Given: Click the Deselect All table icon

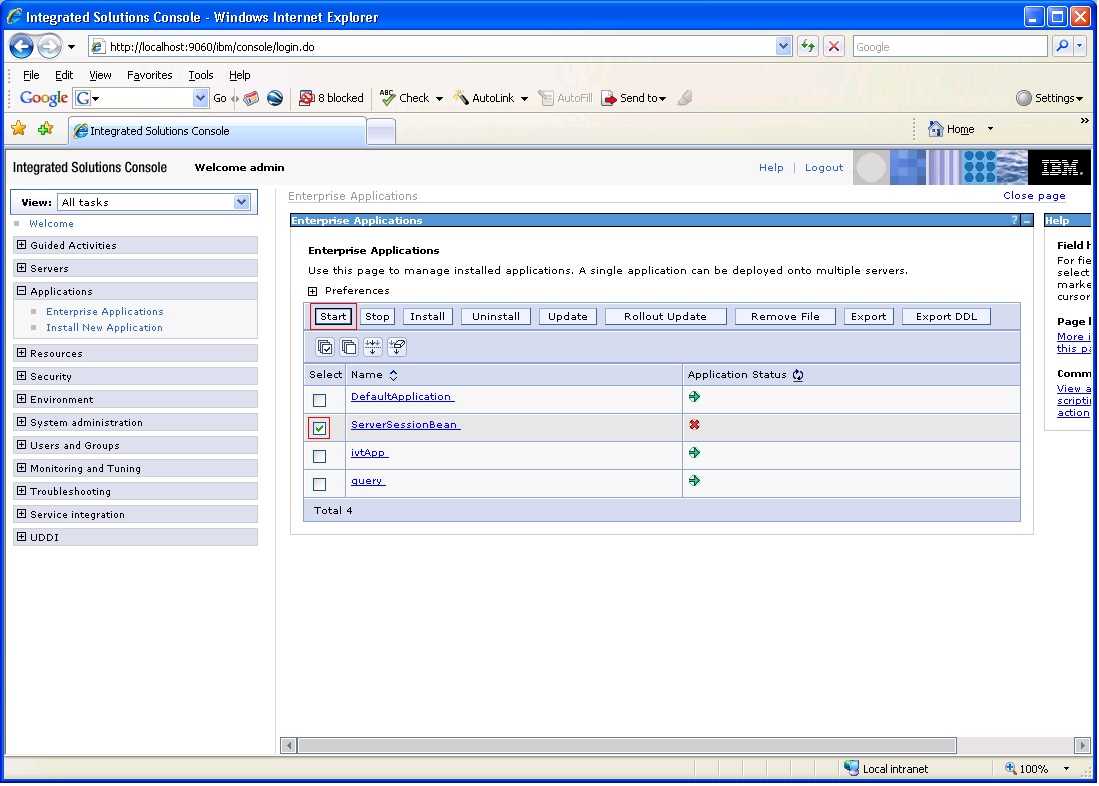Looking at the screenshot, I should point(348,346).
